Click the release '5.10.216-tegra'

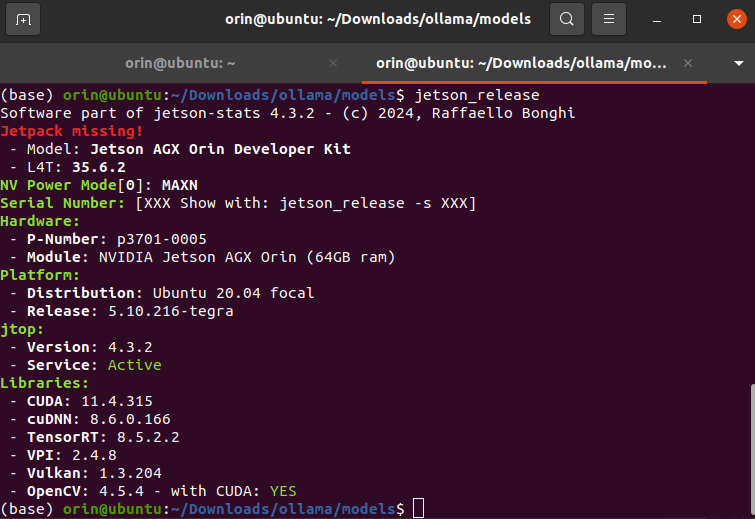pyautogui.click(x=171, y=311)
